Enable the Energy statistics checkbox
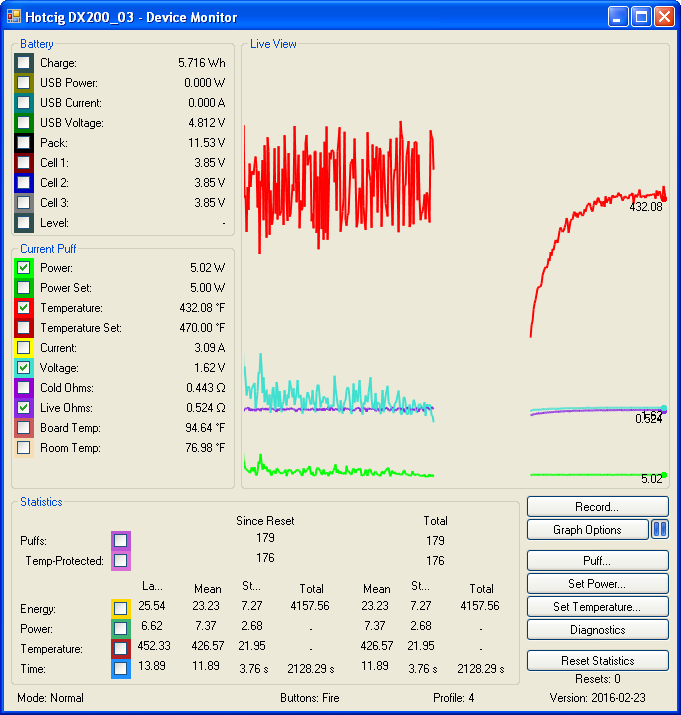This screenshot has width=681, height=715. click(121, 608)
